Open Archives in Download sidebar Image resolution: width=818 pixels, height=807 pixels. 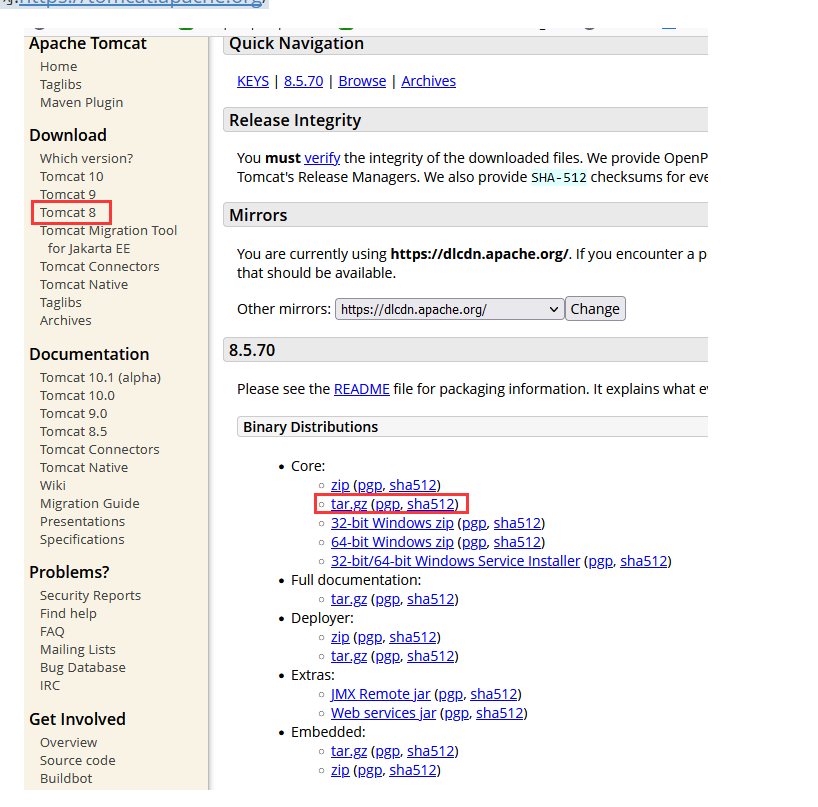65,321
